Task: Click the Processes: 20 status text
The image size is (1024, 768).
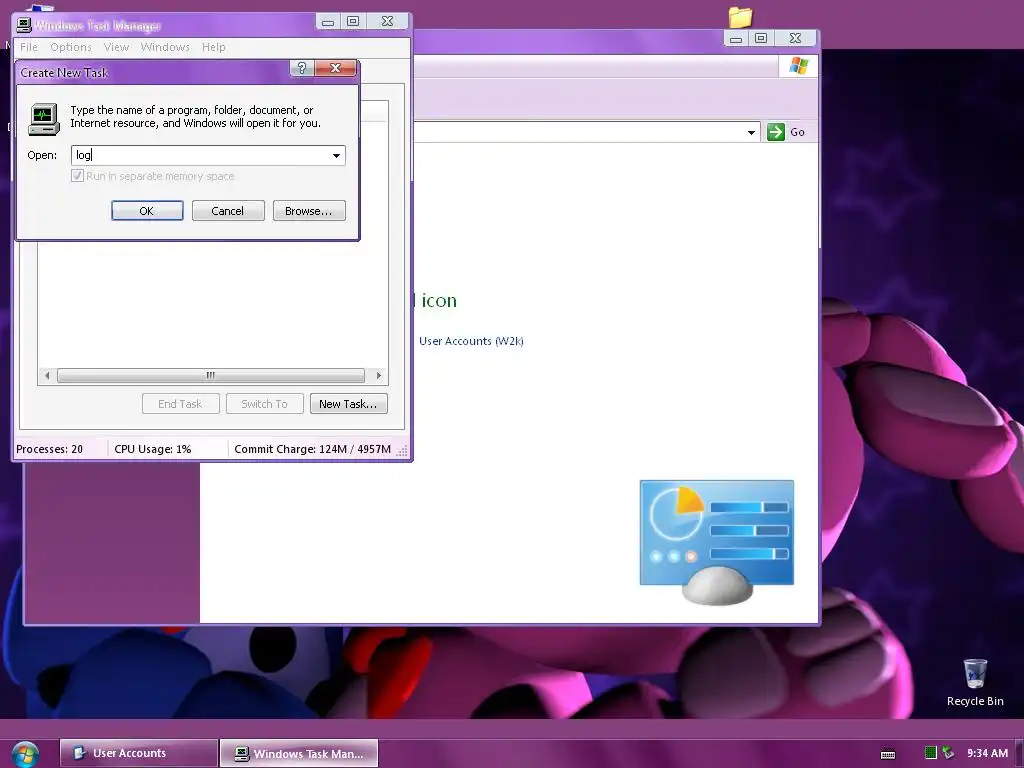Action: tap(50, 449)
